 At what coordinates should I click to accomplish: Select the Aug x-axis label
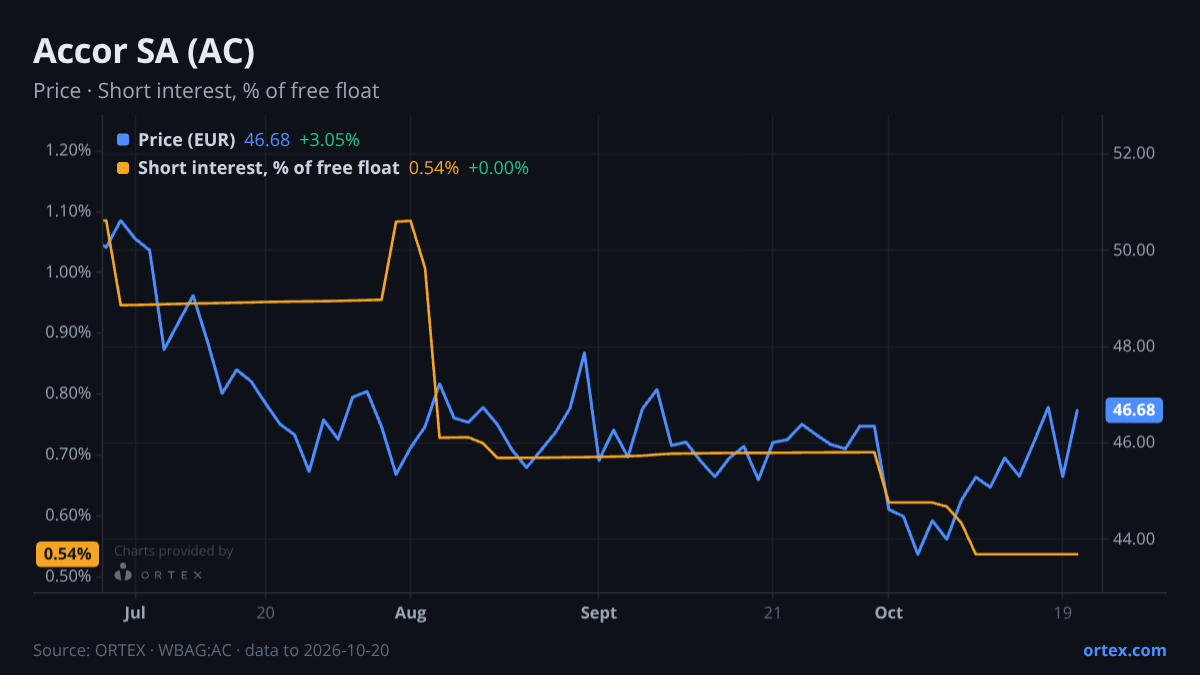pos(411,612)
